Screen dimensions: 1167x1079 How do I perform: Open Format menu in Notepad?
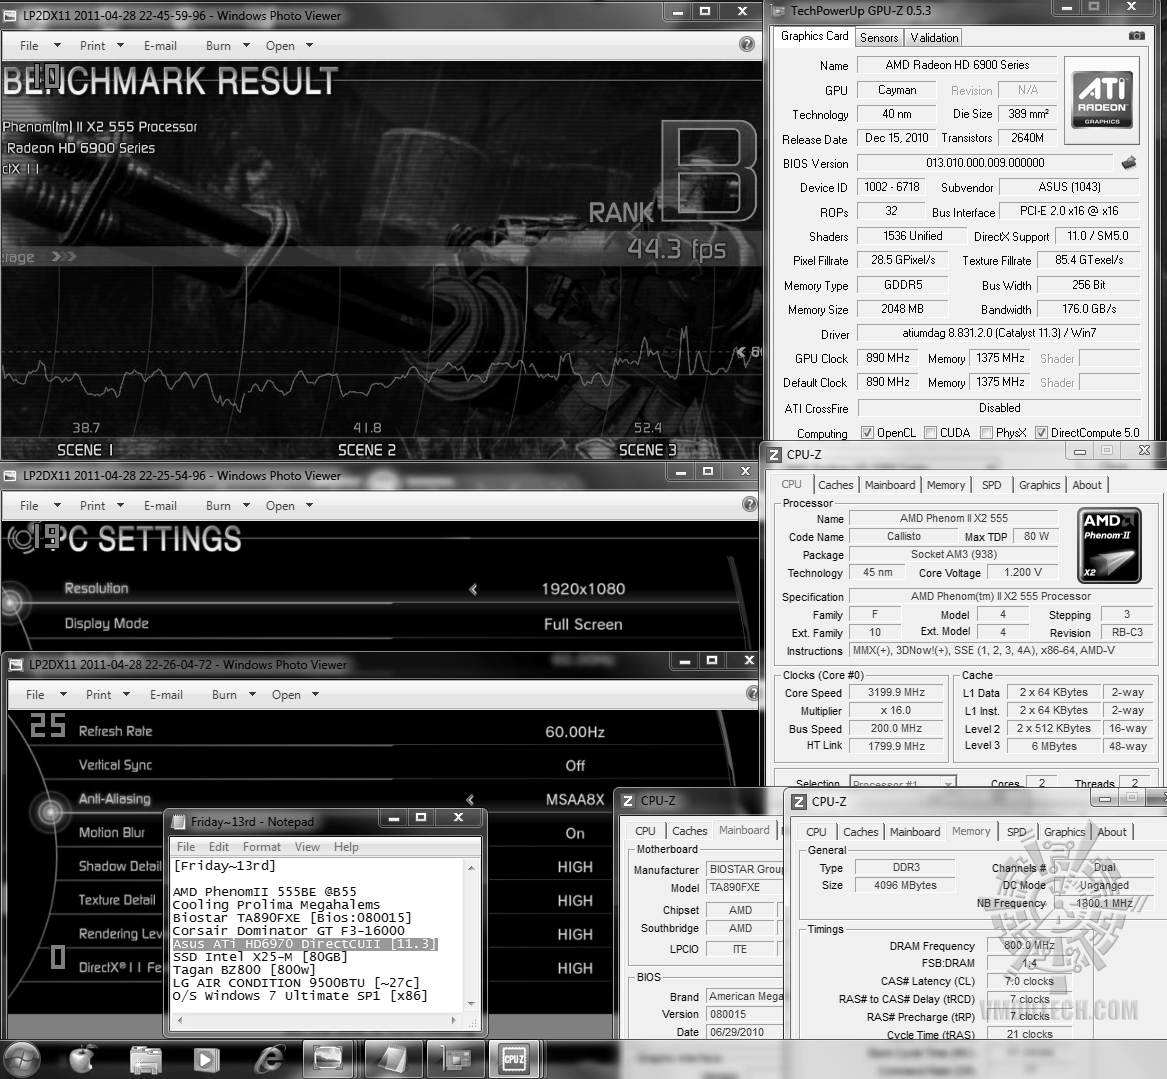click(262, 847)
